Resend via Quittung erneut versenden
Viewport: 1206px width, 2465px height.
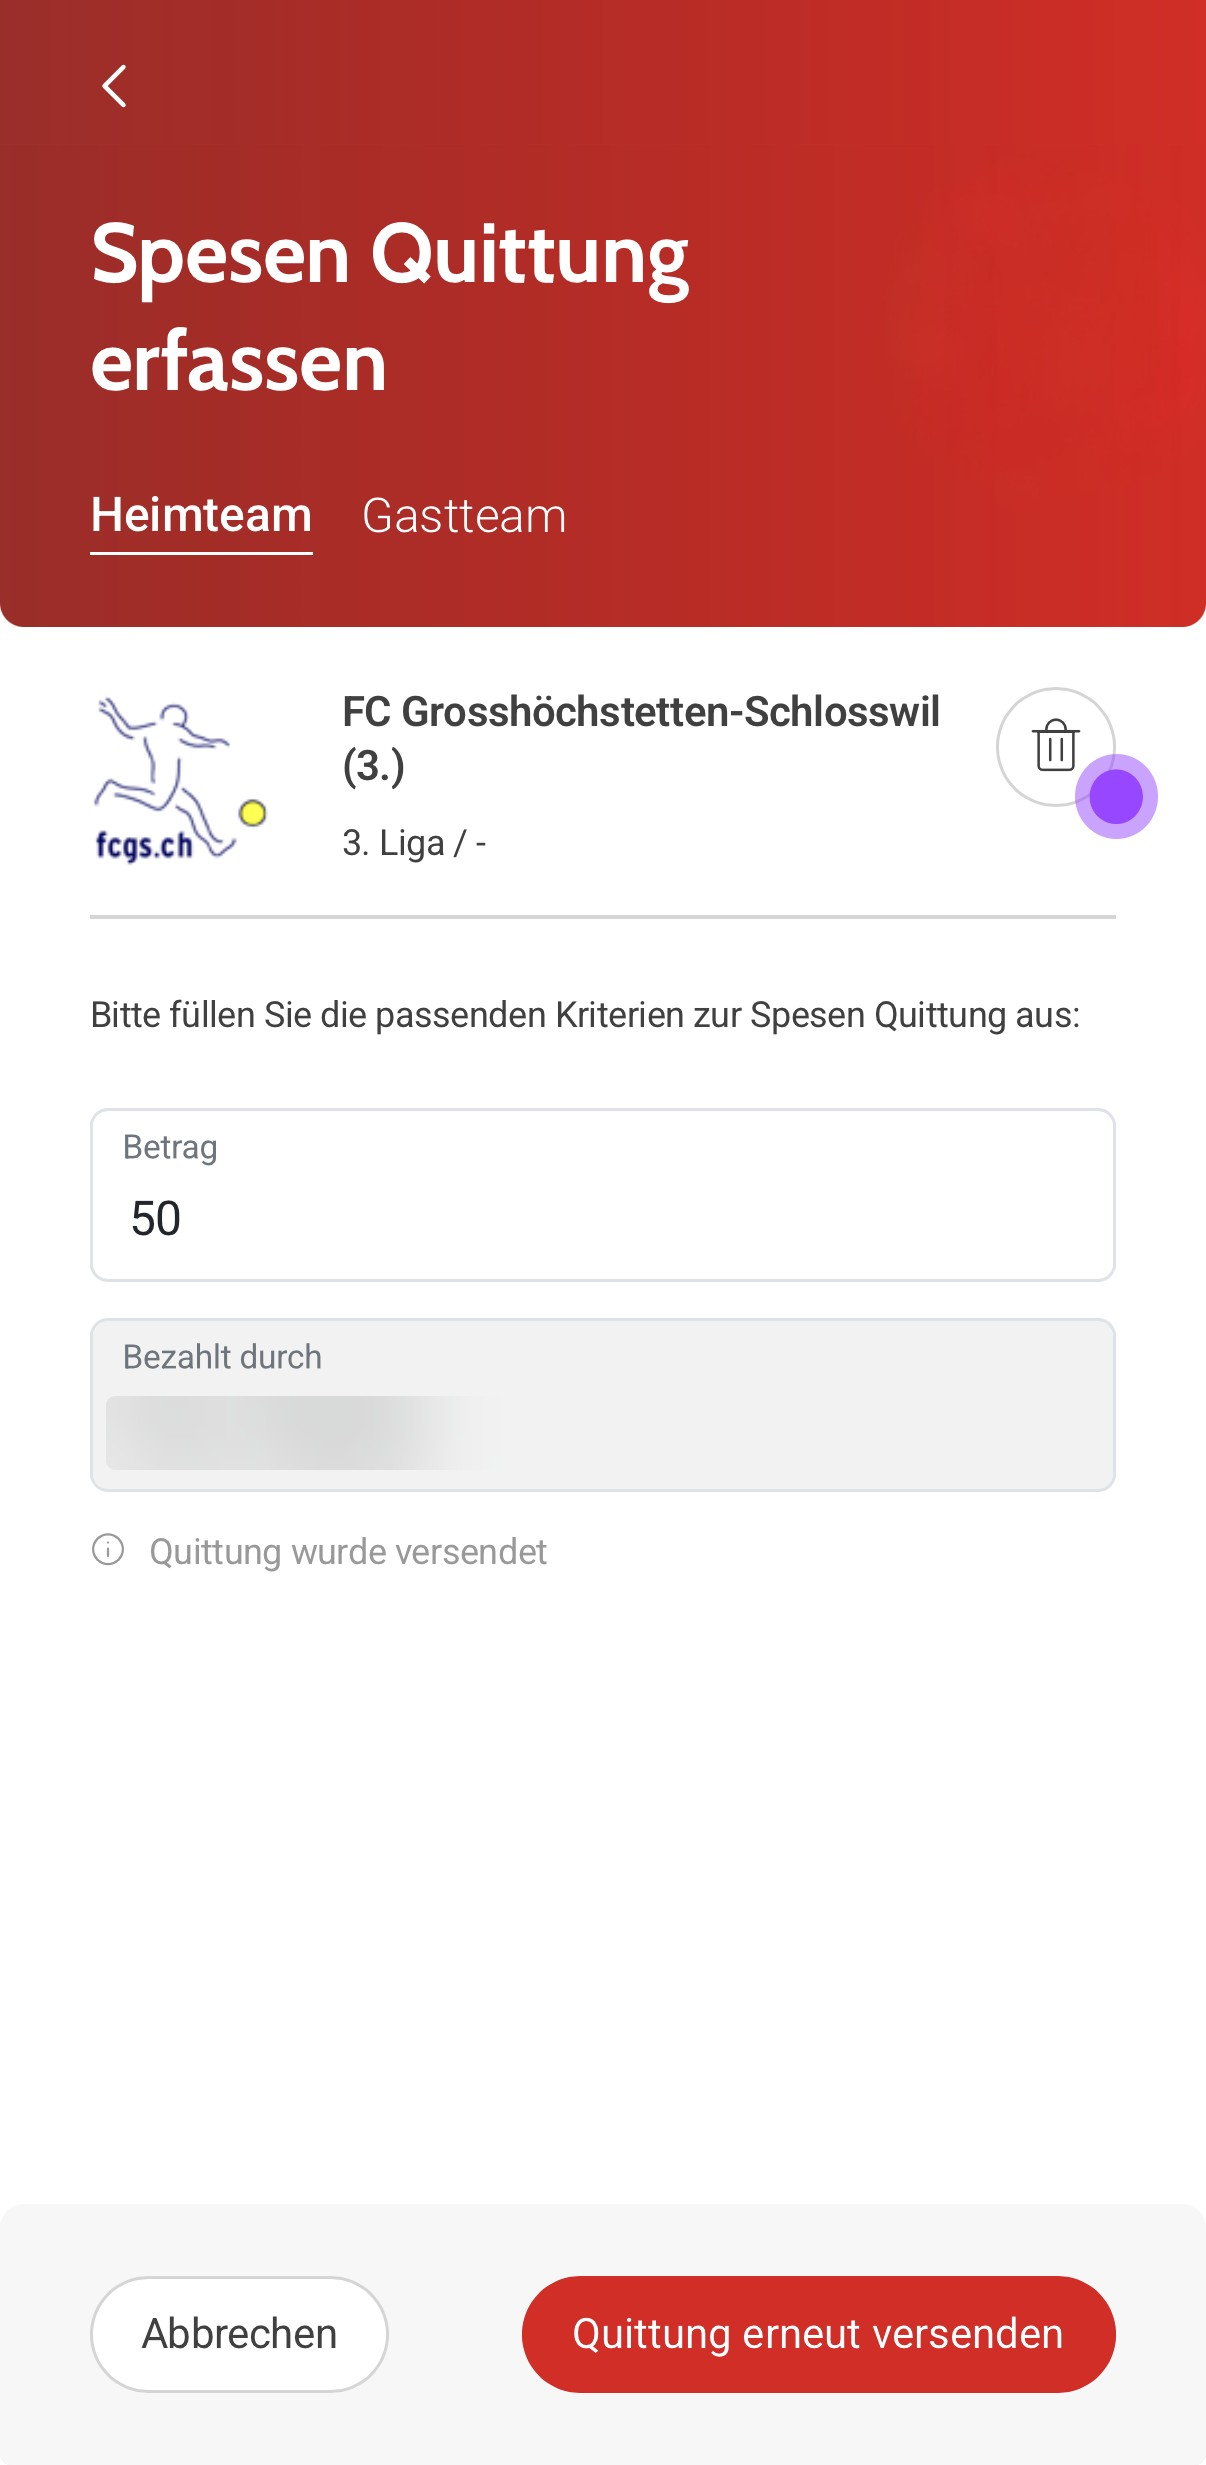(x=818, y=2334)
